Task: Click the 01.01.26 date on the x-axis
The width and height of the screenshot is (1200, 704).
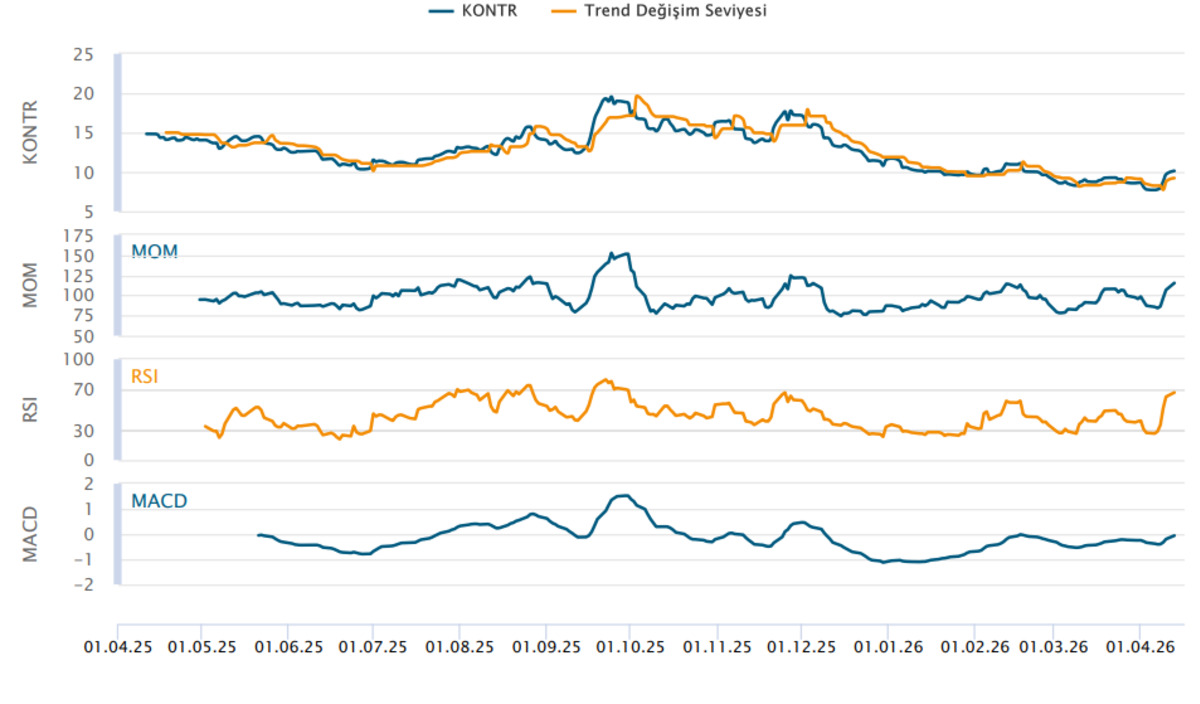Action: (x=886, y=647)
